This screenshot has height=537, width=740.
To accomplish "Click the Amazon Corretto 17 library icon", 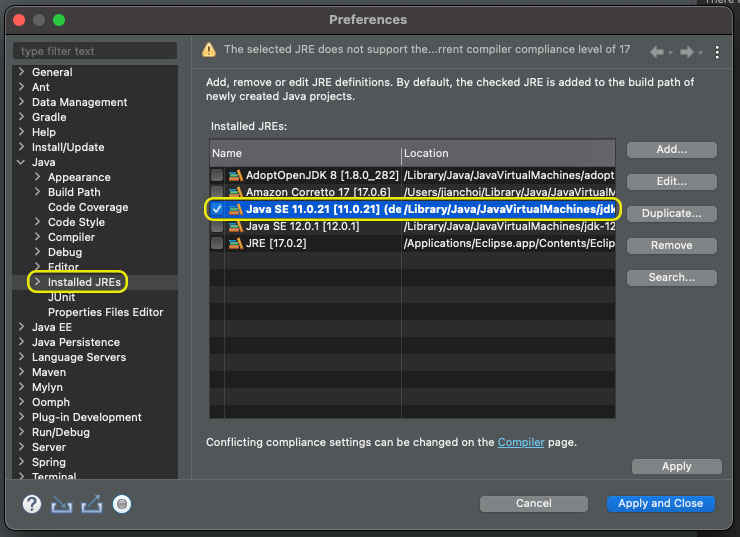I will 235,193.
